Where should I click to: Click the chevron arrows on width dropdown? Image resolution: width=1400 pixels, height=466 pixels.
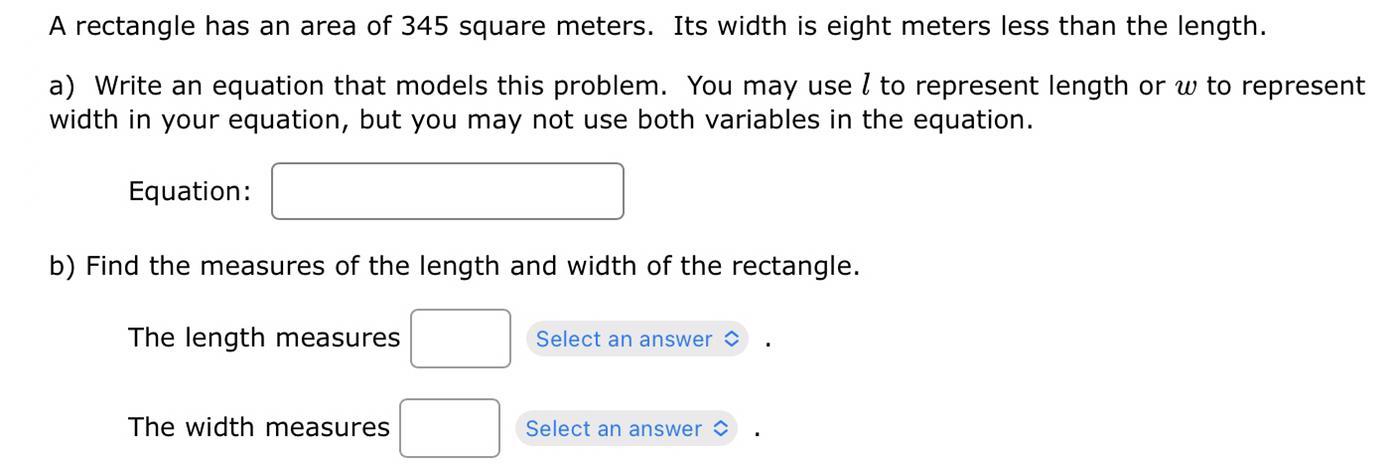(x=721, y=429)
